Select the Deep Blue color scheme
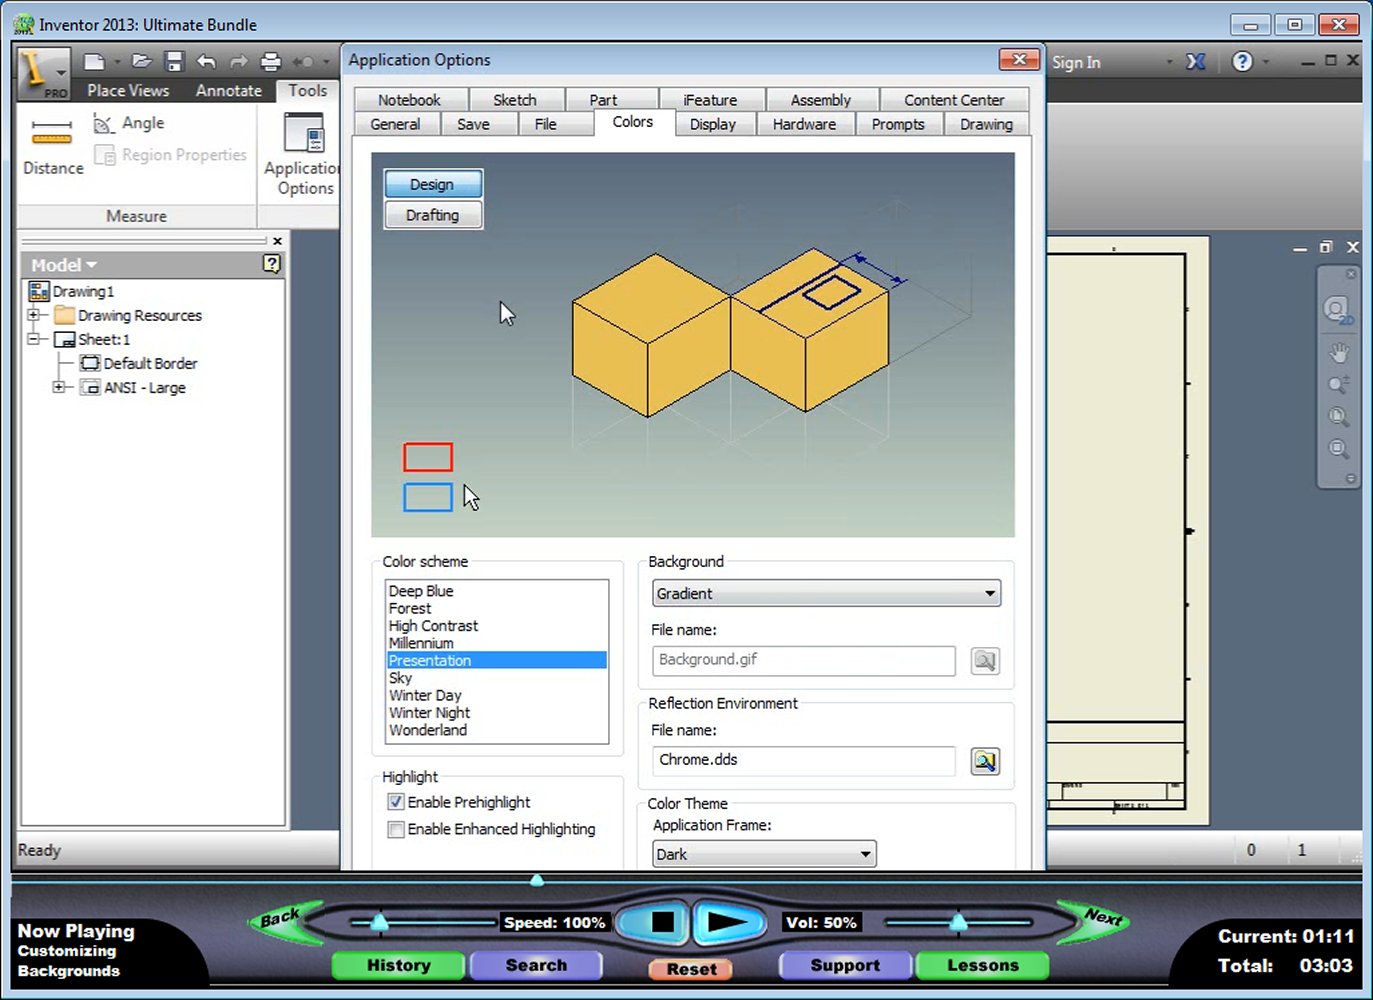The width and height of the screenshot is (1373, 1000). click(x=421, y=591)
